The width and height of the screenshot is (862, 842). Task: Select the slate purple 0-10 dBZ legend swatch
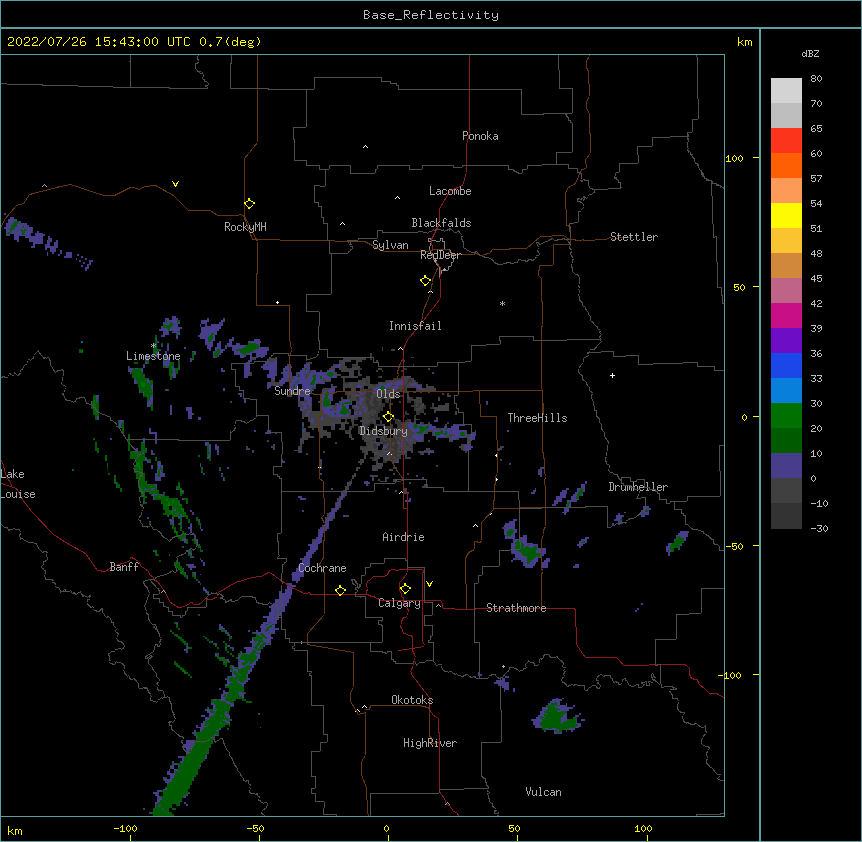tap(786, 466)
